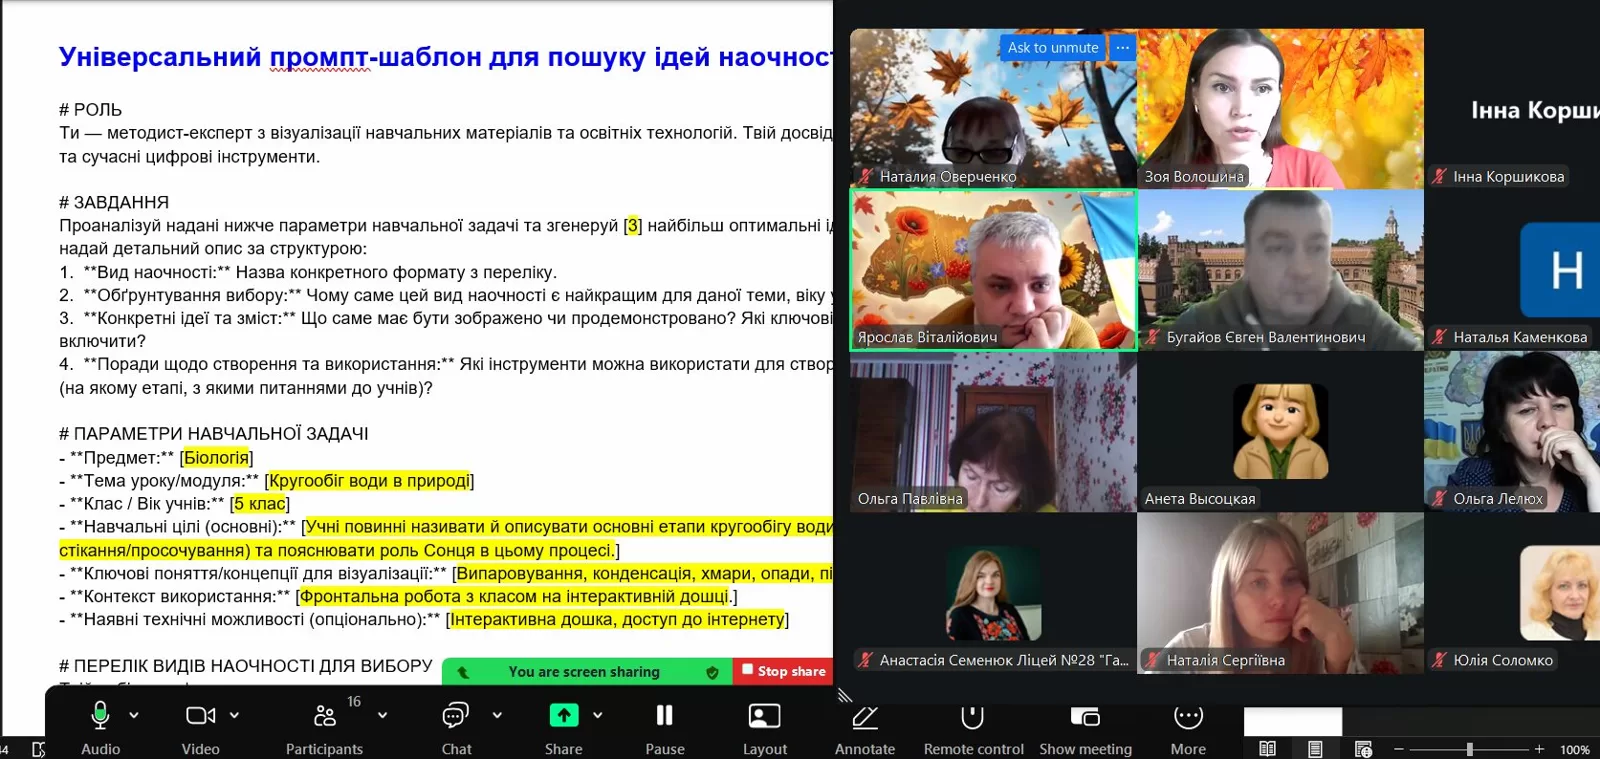Click the red Stop share button
Viewport: 1600px width, 759px height.
click(x=784, y=671)
